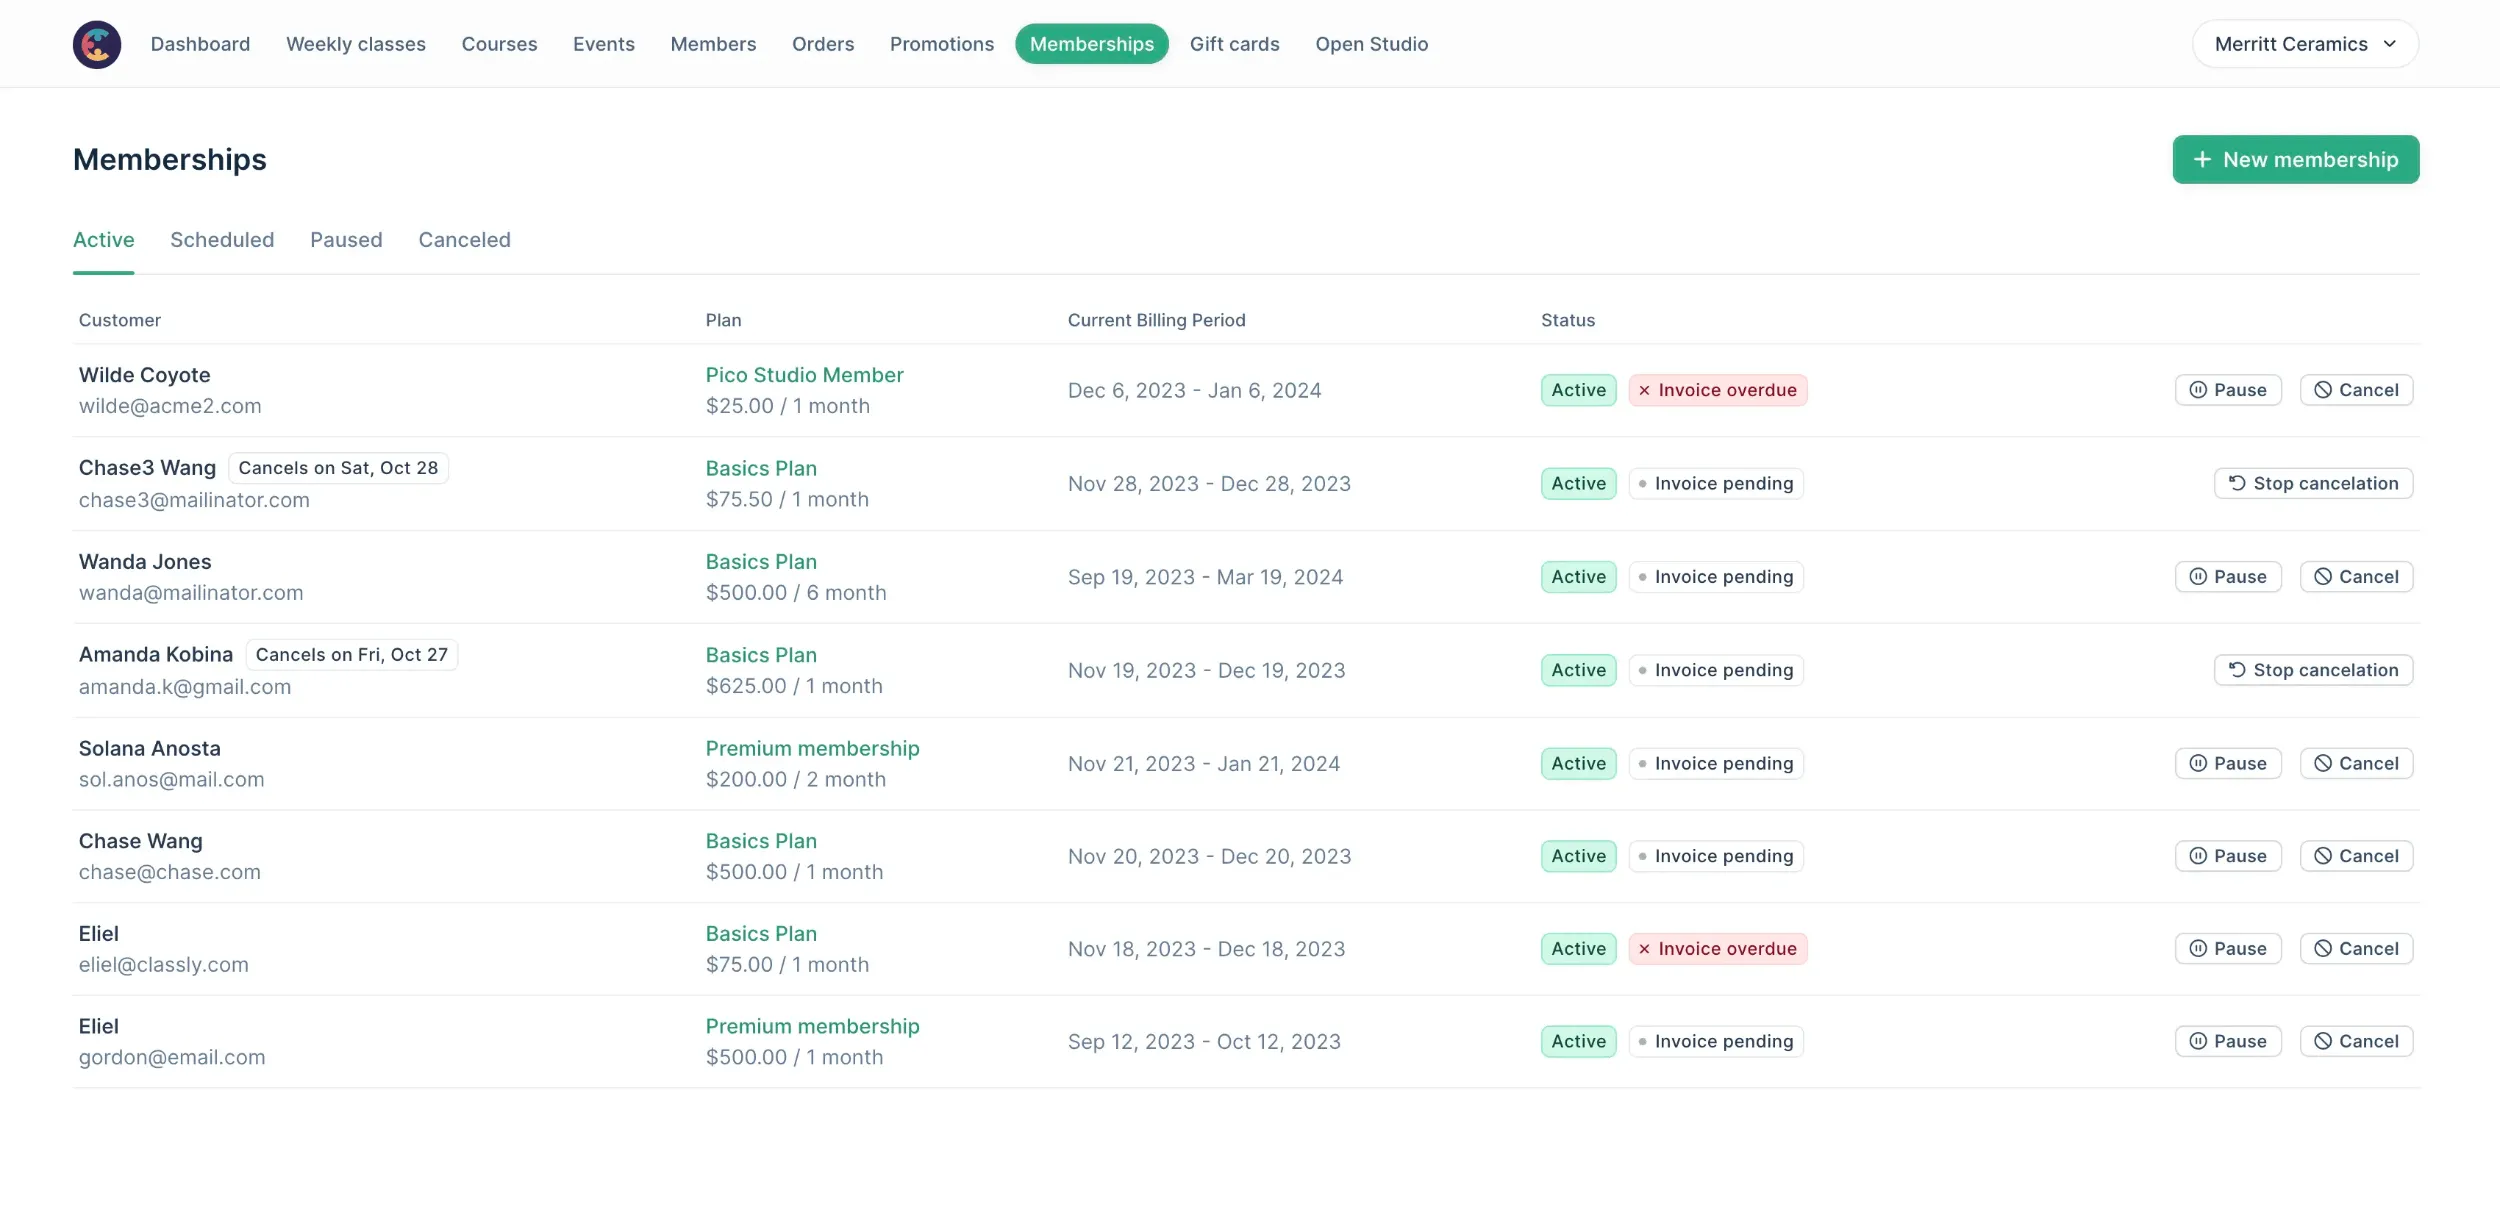Click the studio logo in the top left corner
This screenshot has height=1229, width=2500.
point(96,43)
